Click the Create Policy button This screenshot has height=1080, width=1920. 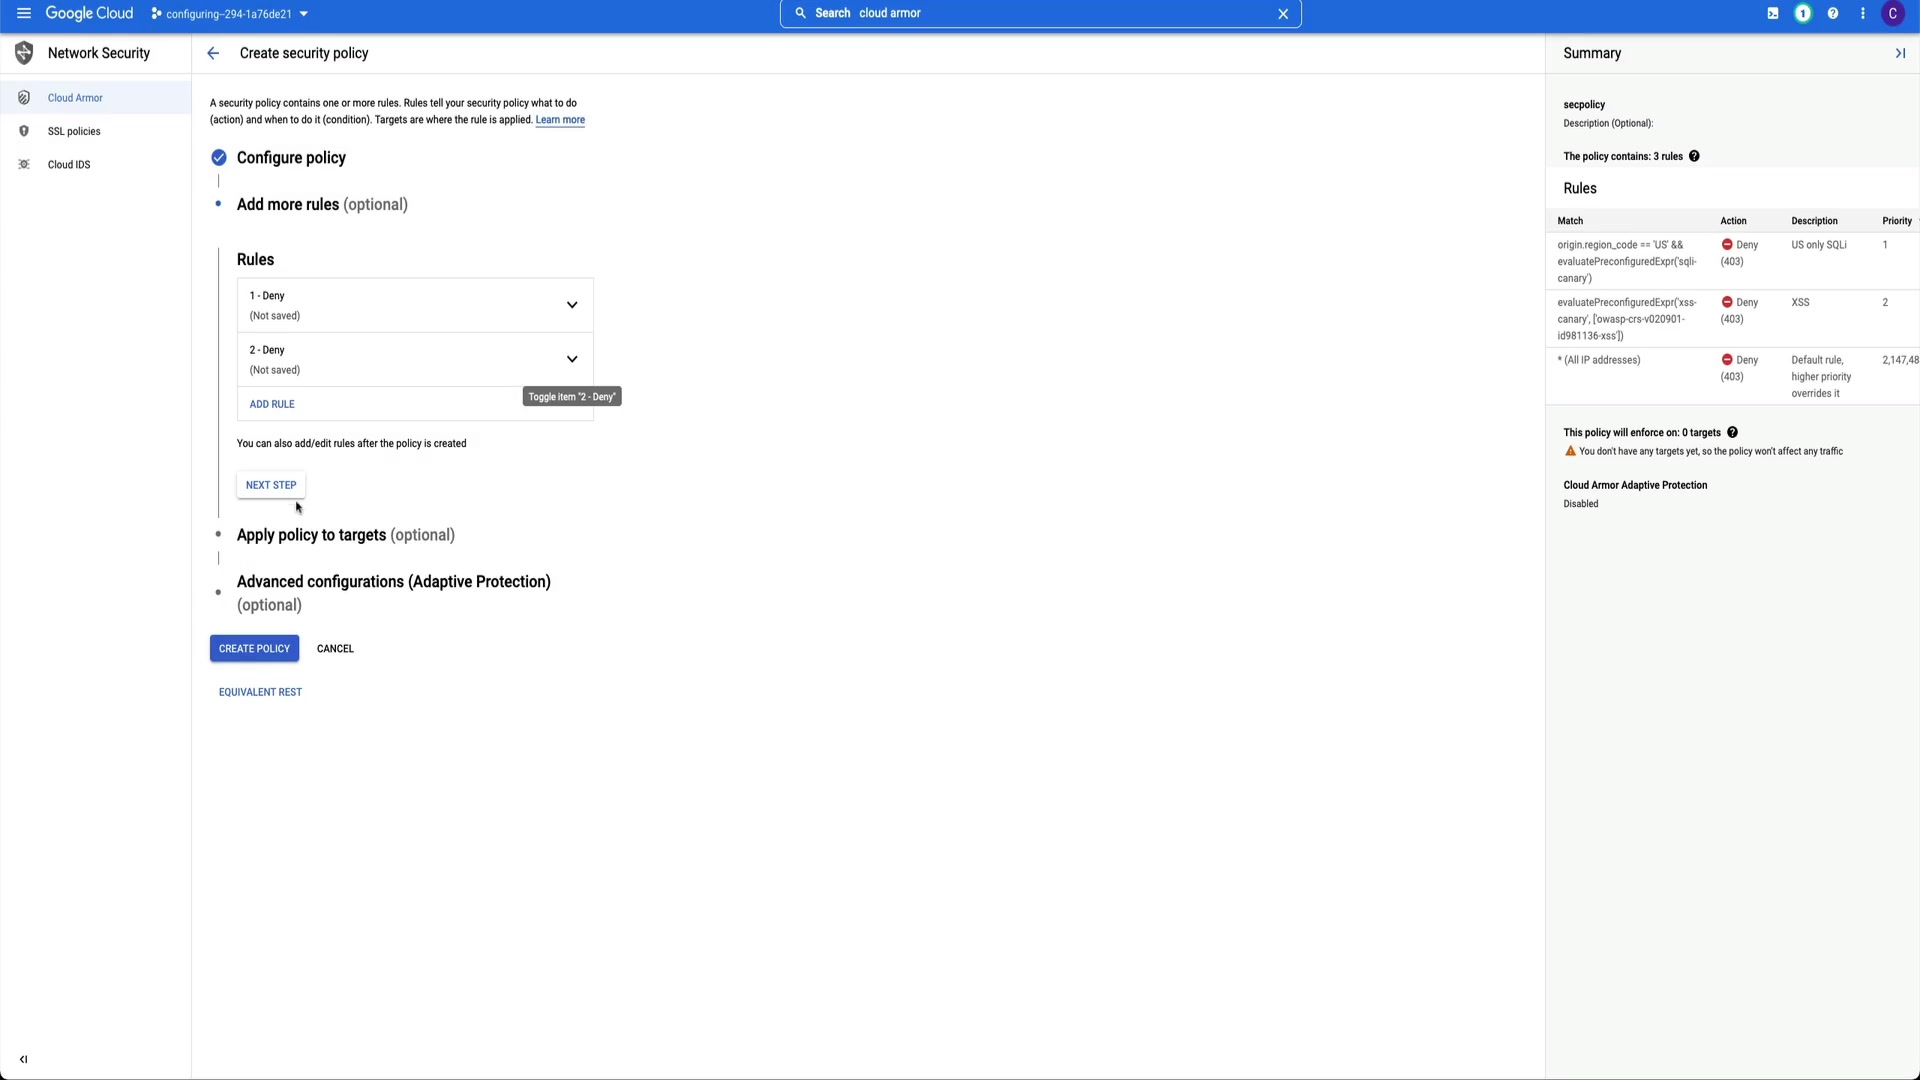pyautogui.click(x=254, y=648)
